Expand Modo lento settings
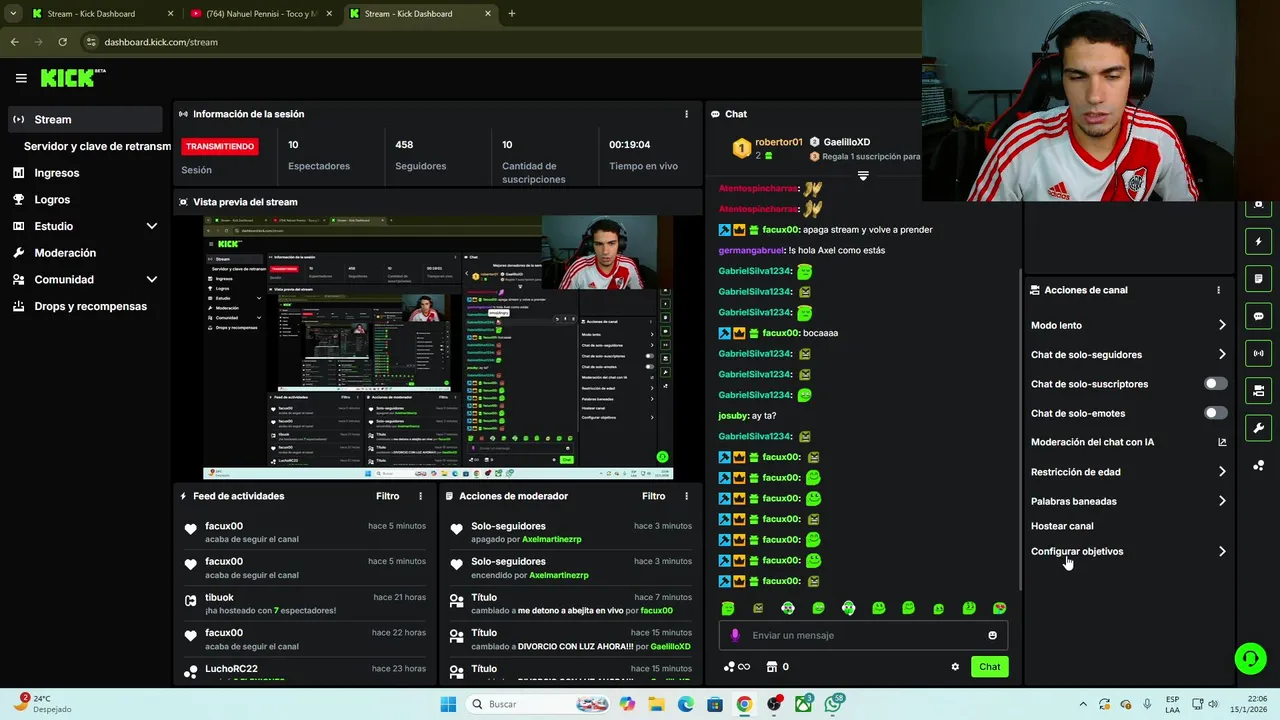This screenshot has height=720, width=1280. tap(1222, 325)
